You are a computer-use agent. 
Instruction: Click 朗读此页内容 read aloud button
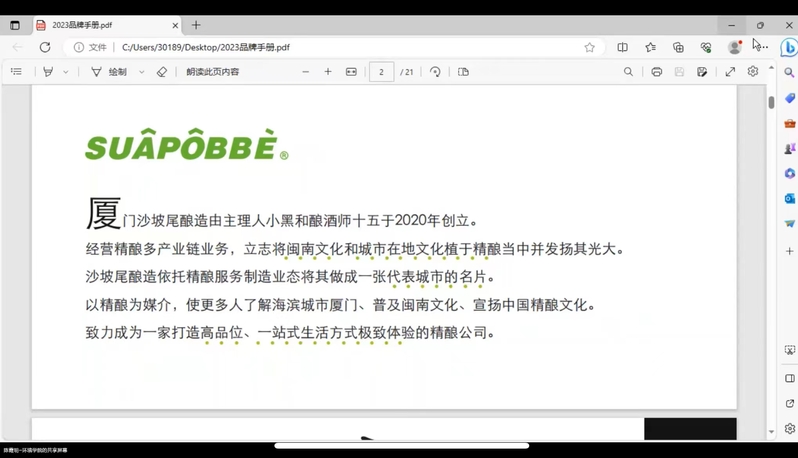213,72
